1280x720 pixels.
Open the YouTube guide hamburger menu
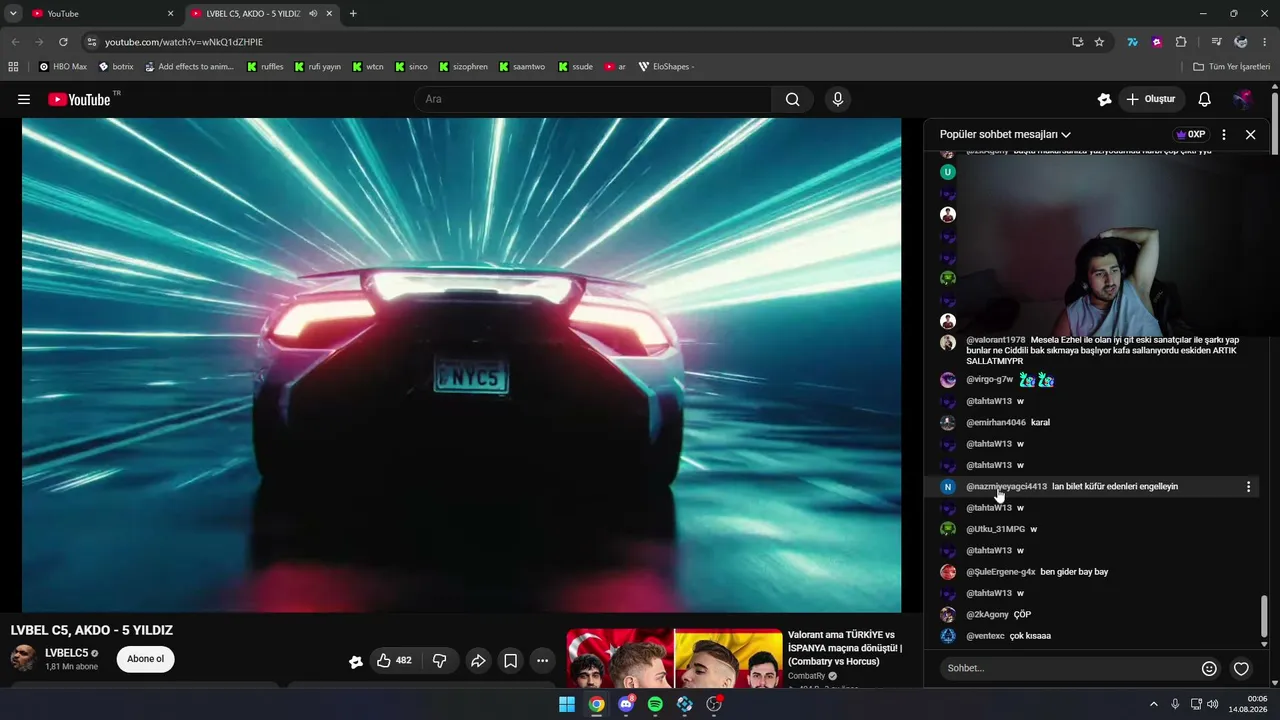click(x=24, y=99)
